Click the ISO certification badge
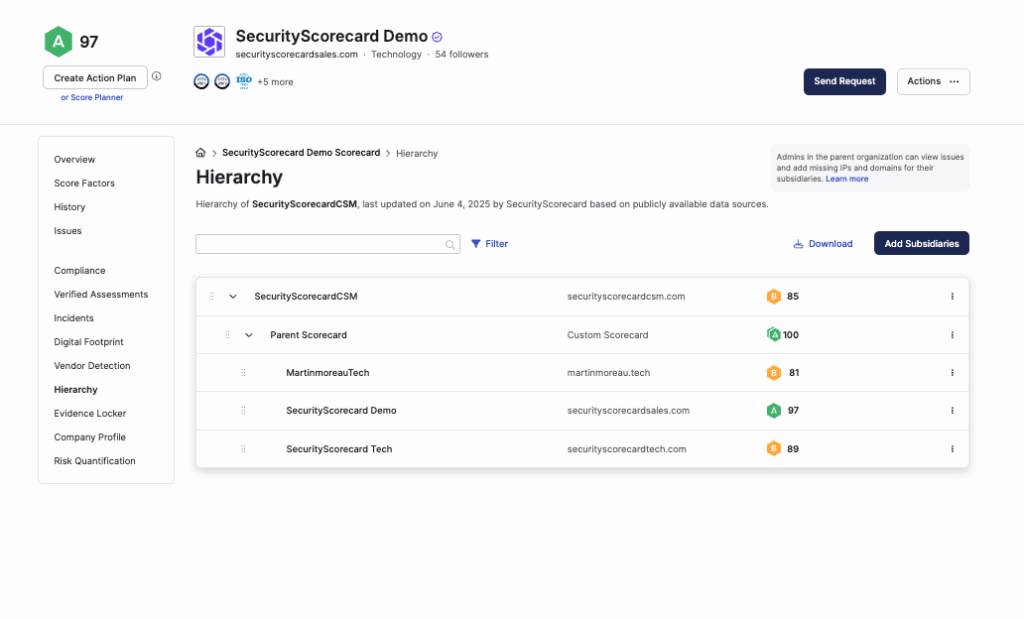Image resolution: width=1024 pixels, height=619 pixels. 244,81
